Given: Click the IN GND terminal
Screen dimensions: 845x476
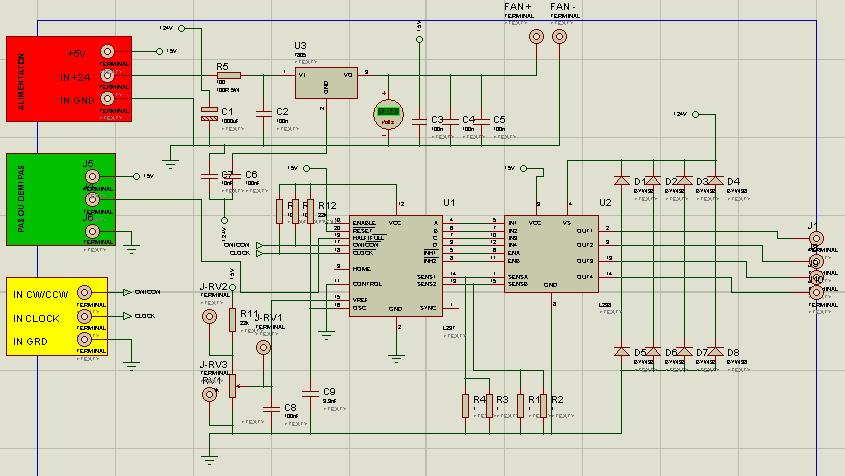Looking at the screenshot, I should tap(108, 99).
